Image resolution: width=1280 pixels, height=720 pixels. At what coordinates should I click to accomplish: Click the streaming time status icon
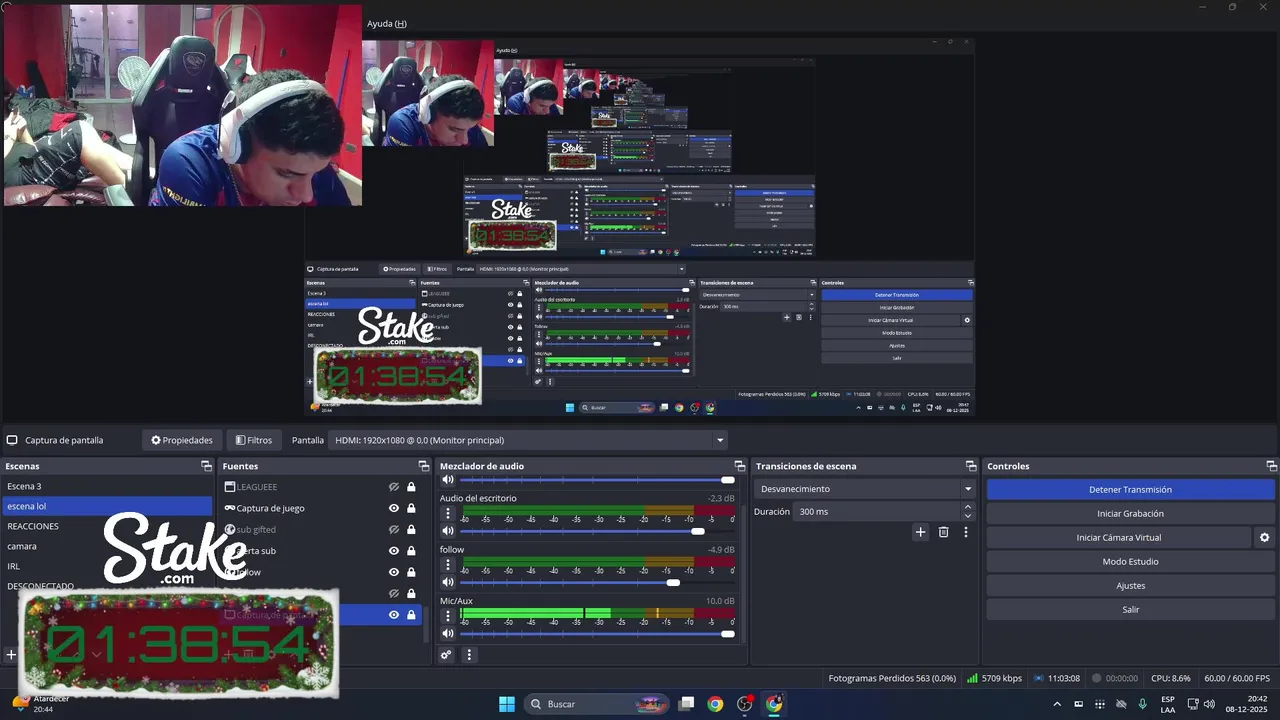[1040, 678]
